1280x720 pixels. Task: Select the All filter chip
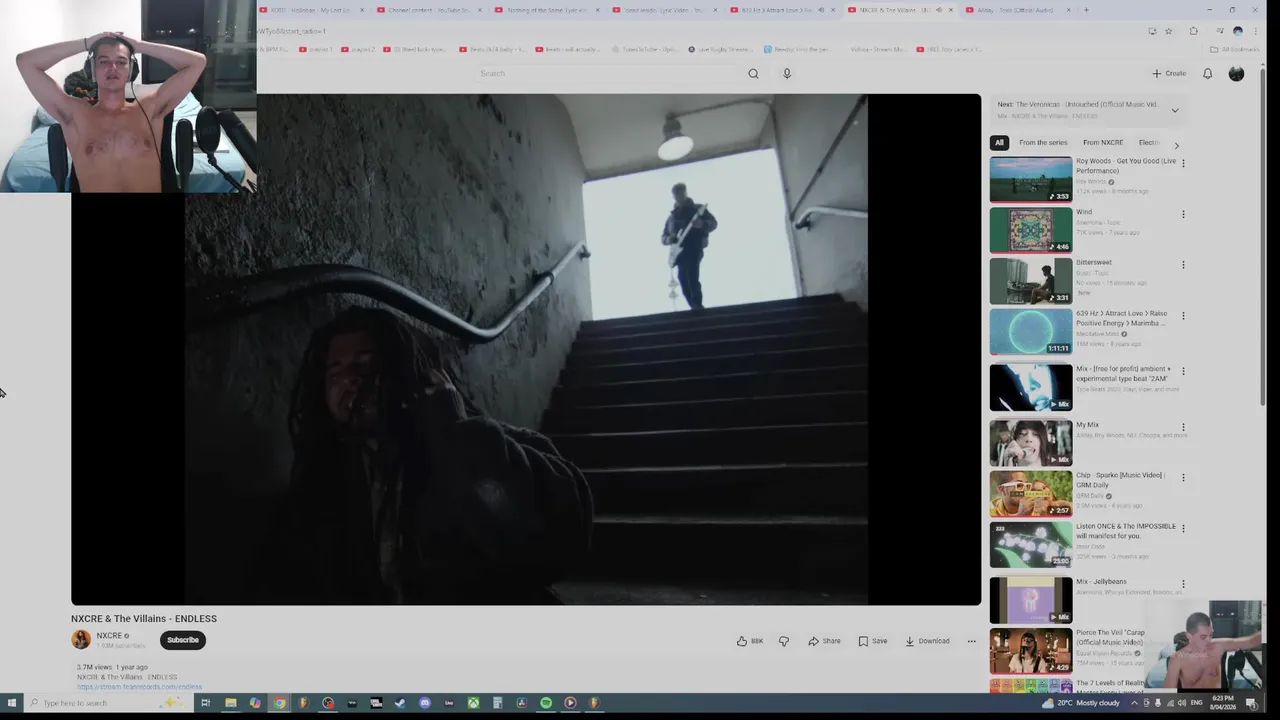[x=999, y=142]
